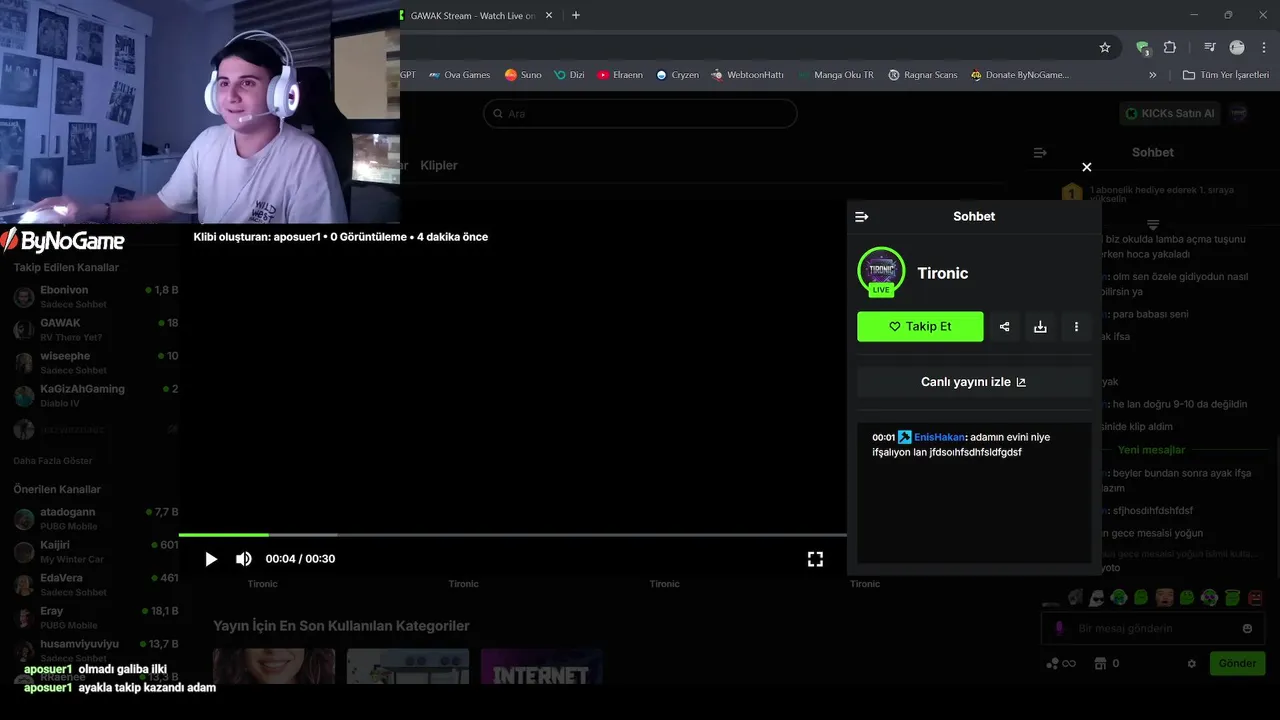Screen dimensions: 1280x720
Task: Open husamviyuviyu recommended channel
Action: (x=95, y=650)
